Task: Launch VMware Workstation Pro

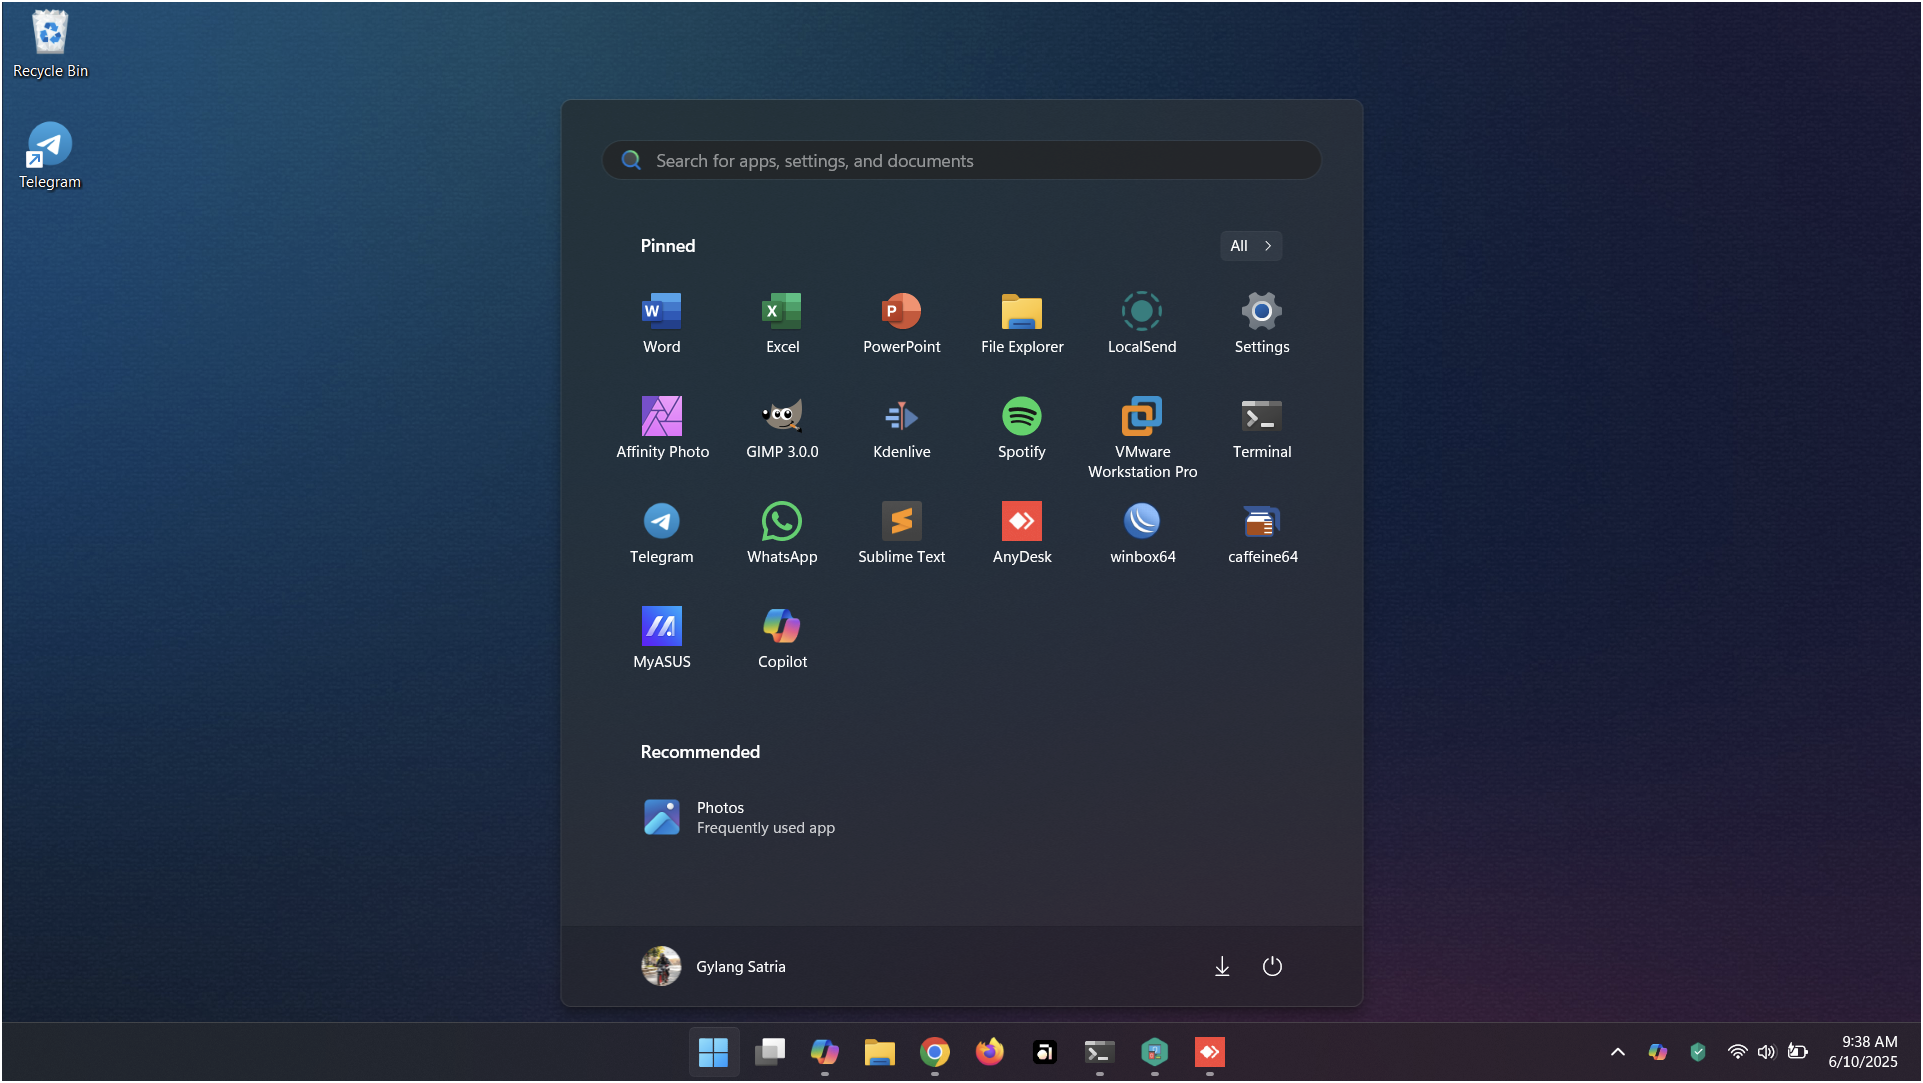Action: (1142, 438)
